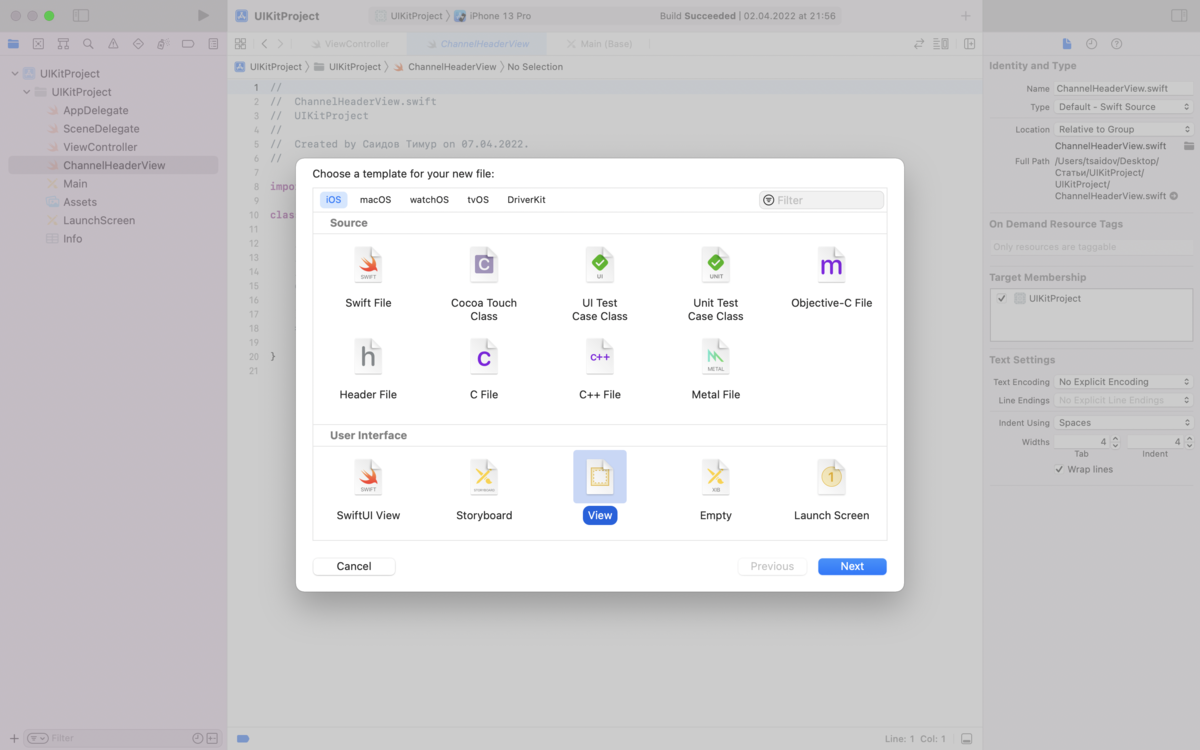Open the Type Default - Swift Source dropdown
This screenshot has height=750, width=1200.
(1124, 107)
